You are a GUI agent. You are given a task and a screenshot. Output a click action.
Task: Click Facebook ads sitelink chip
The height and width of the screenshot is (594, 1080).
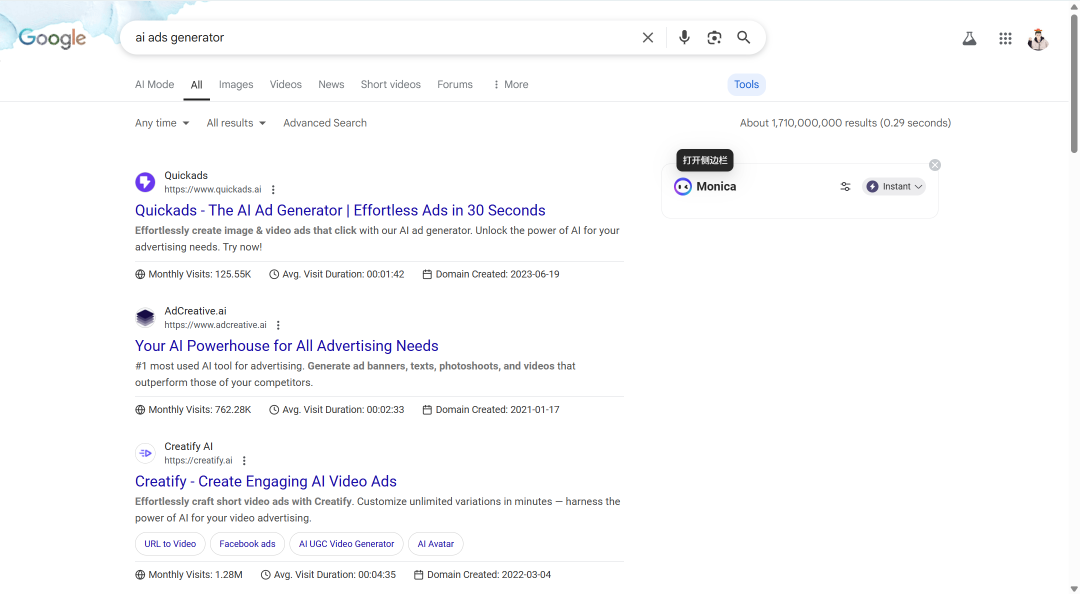(247, 544)
